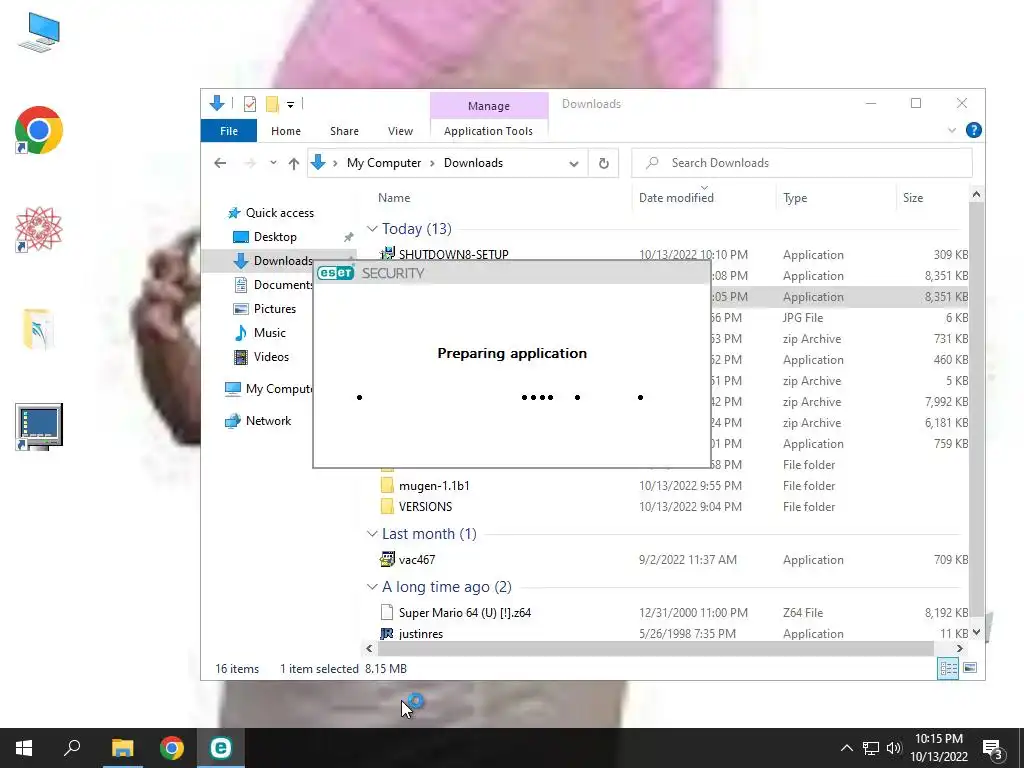Click the New folder quick access icon
Viewport: 1024px width, 768px height.
click(x=272, y=104)
